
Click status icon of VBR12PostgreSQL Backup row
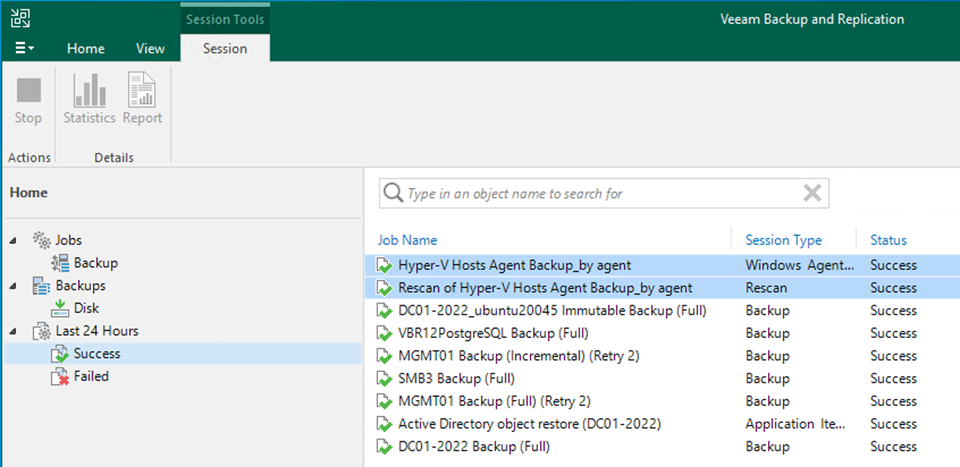click(384, 334)
